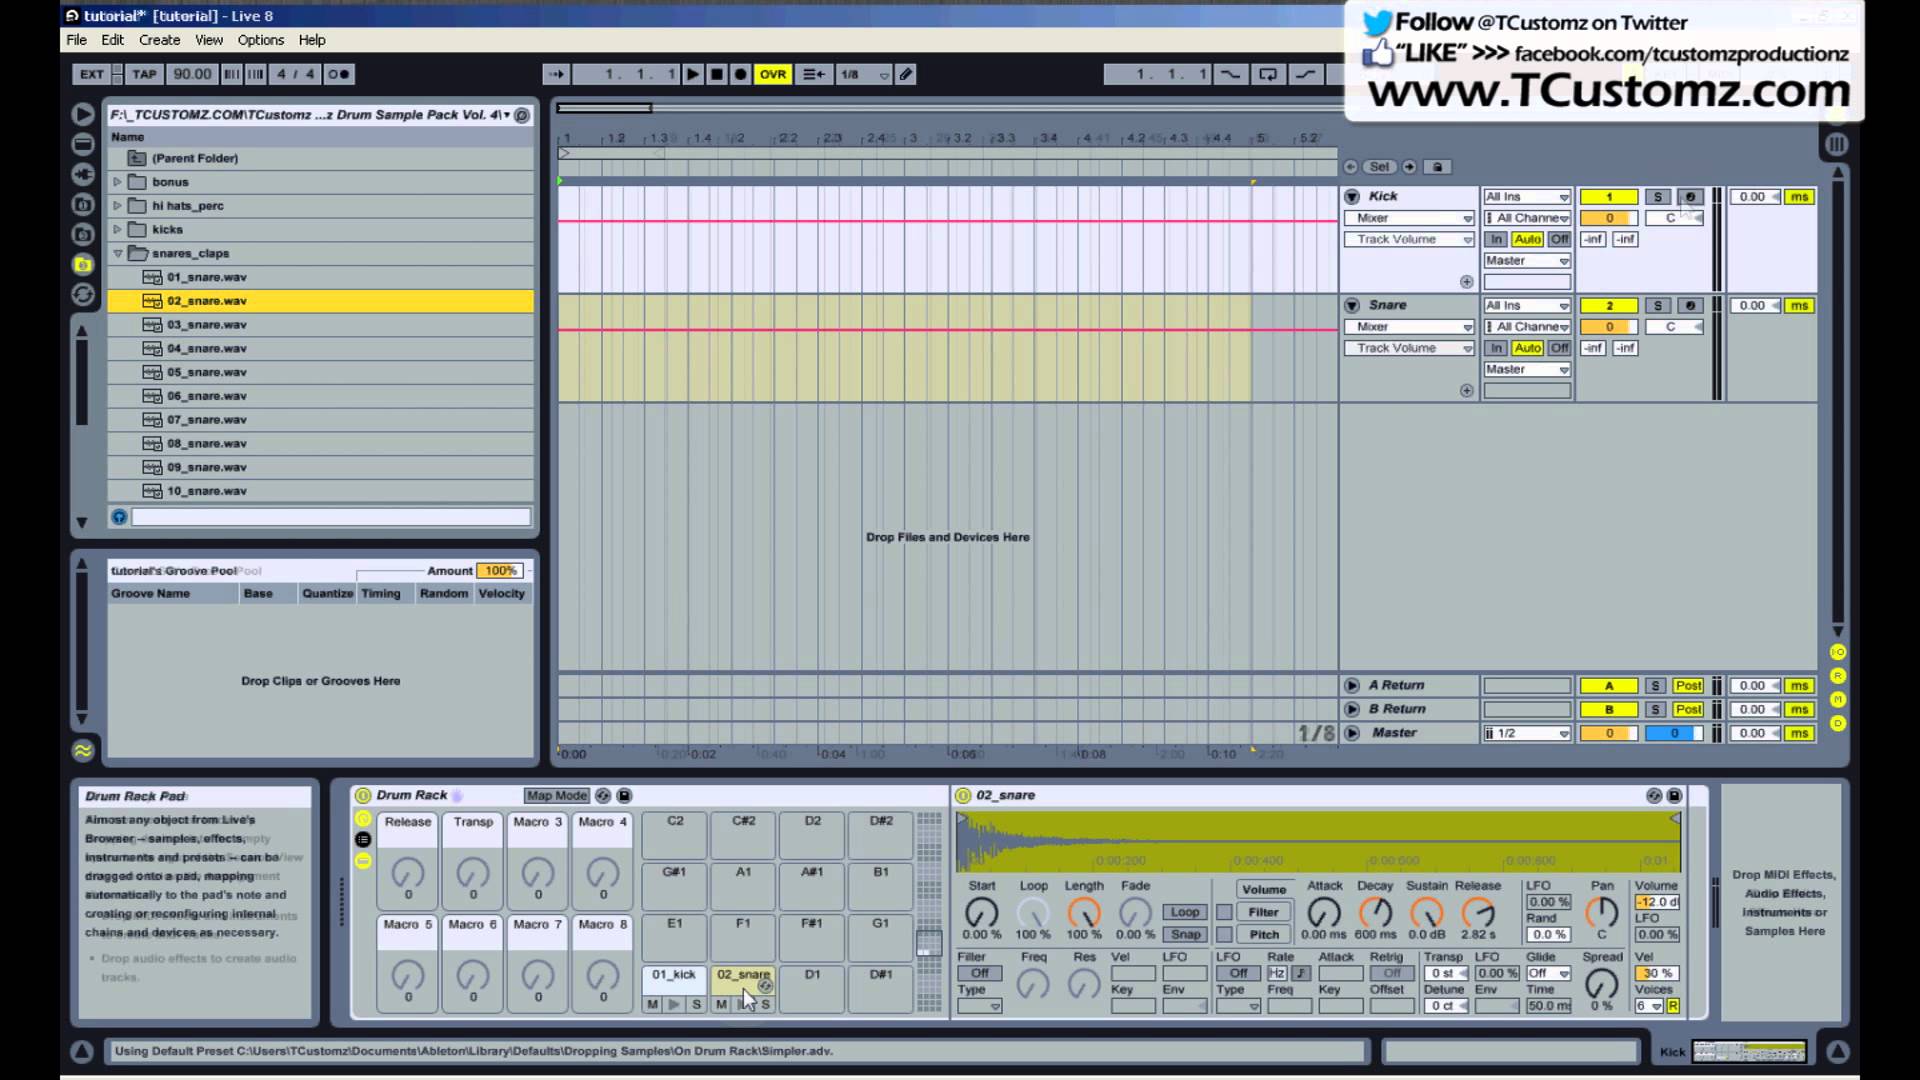This screenshot has height=1080, width=1920.
Task: Open the All Ins input chooser on the Kick track
Action: point(1525,196)
